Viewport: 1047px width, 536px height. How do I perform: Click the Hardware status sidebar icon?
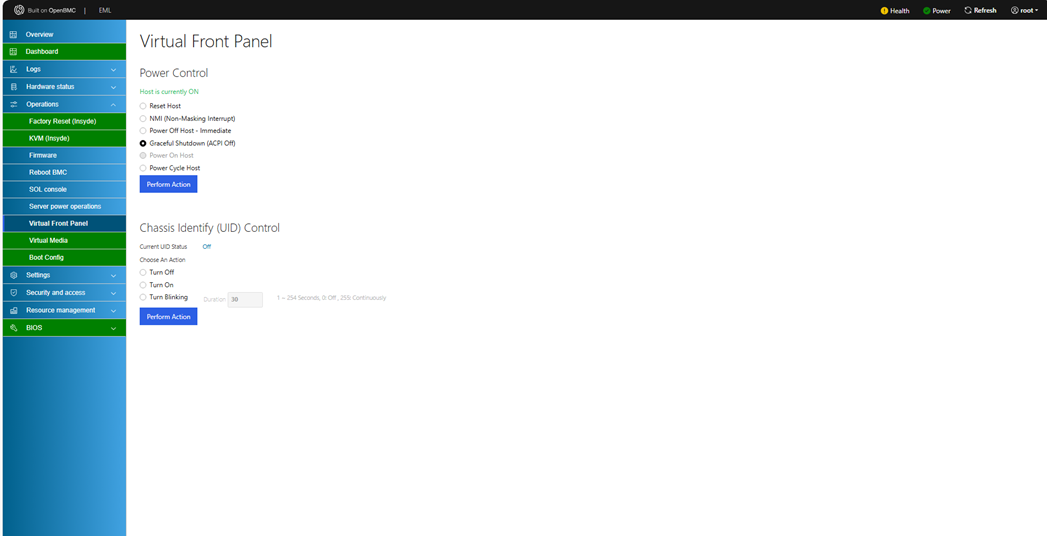[x=13, y=87]
